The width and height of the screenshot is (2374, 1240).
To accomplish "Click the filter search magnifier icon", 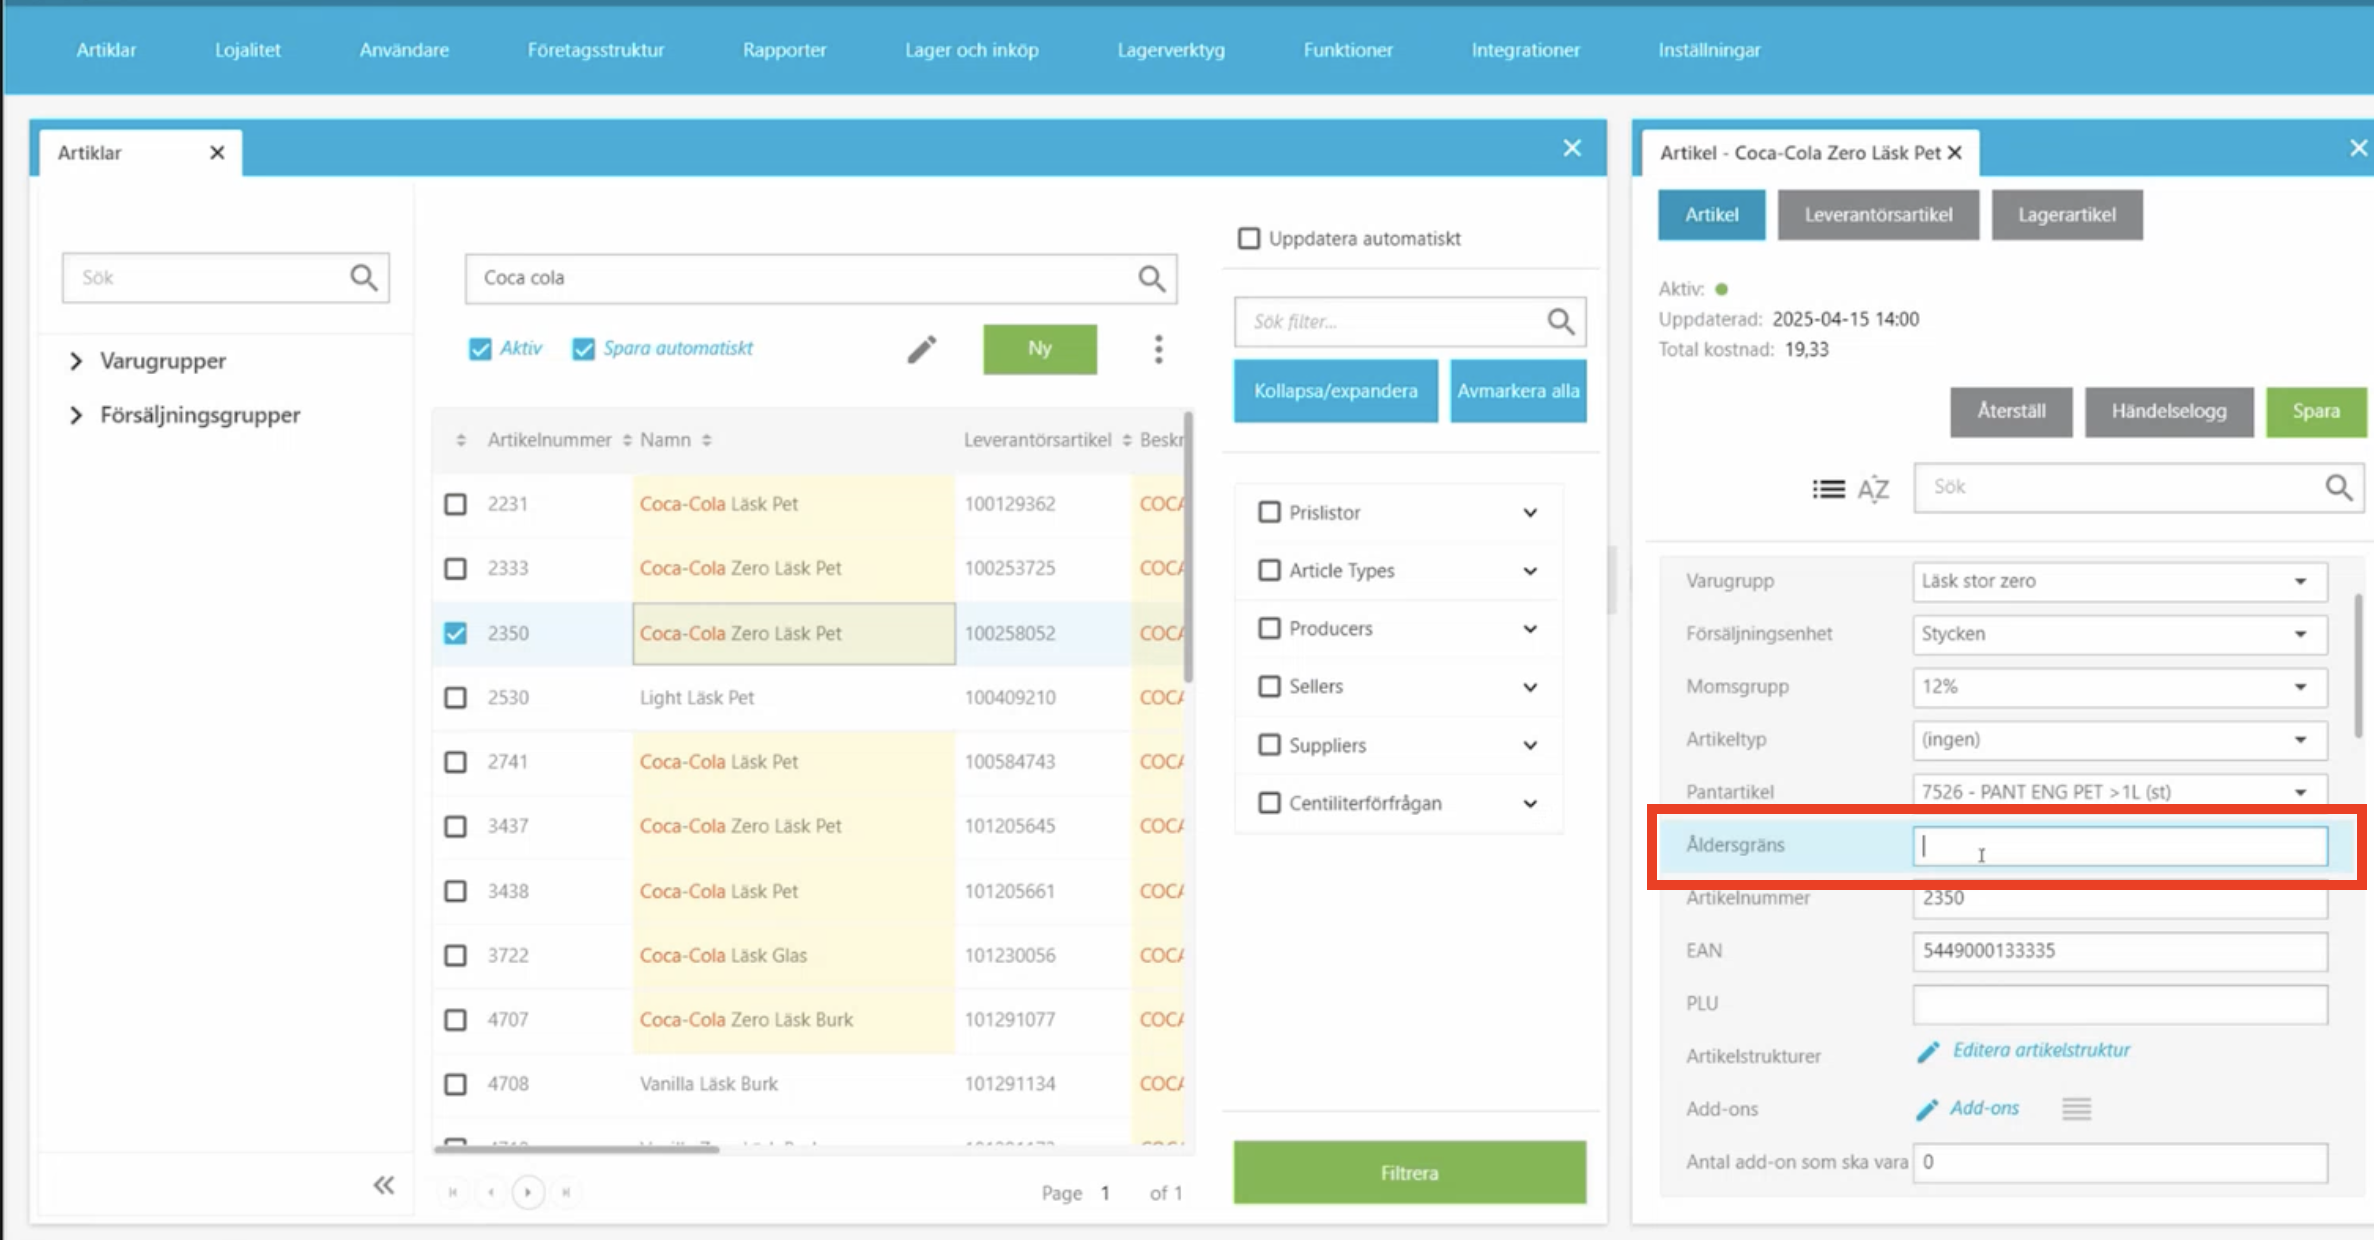I will 1560,321.
